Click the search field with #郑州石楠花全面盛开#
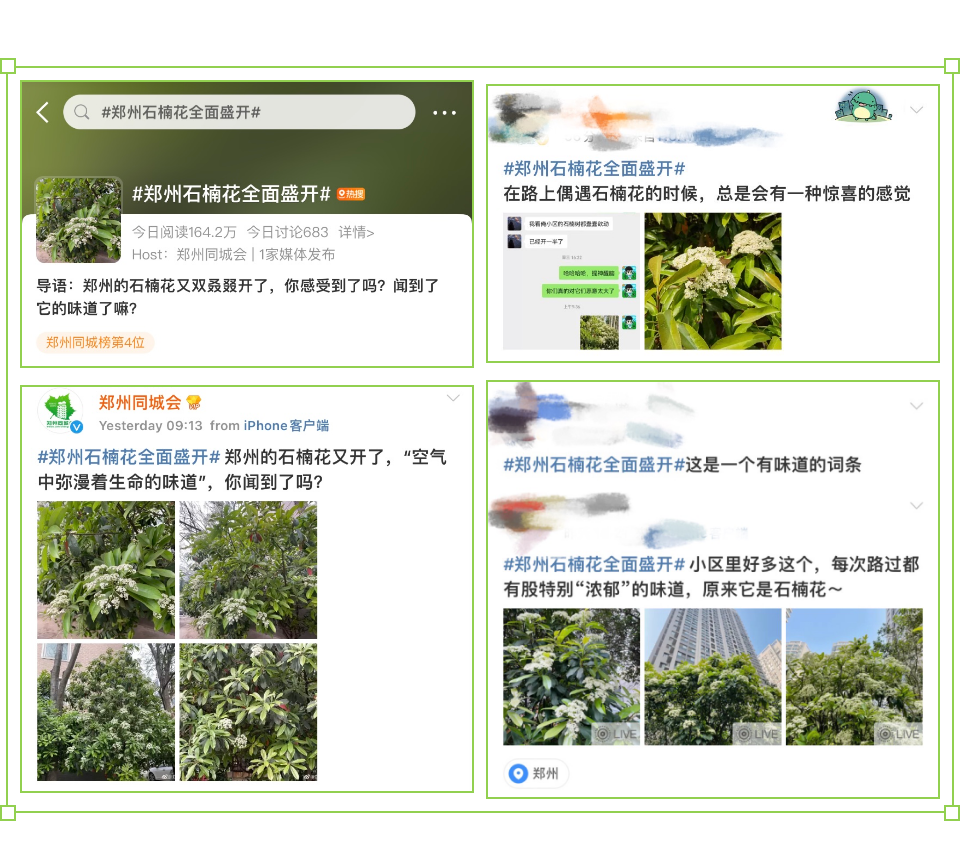Image resolution: width=960 pixels, height=841 pixels. 240,112
